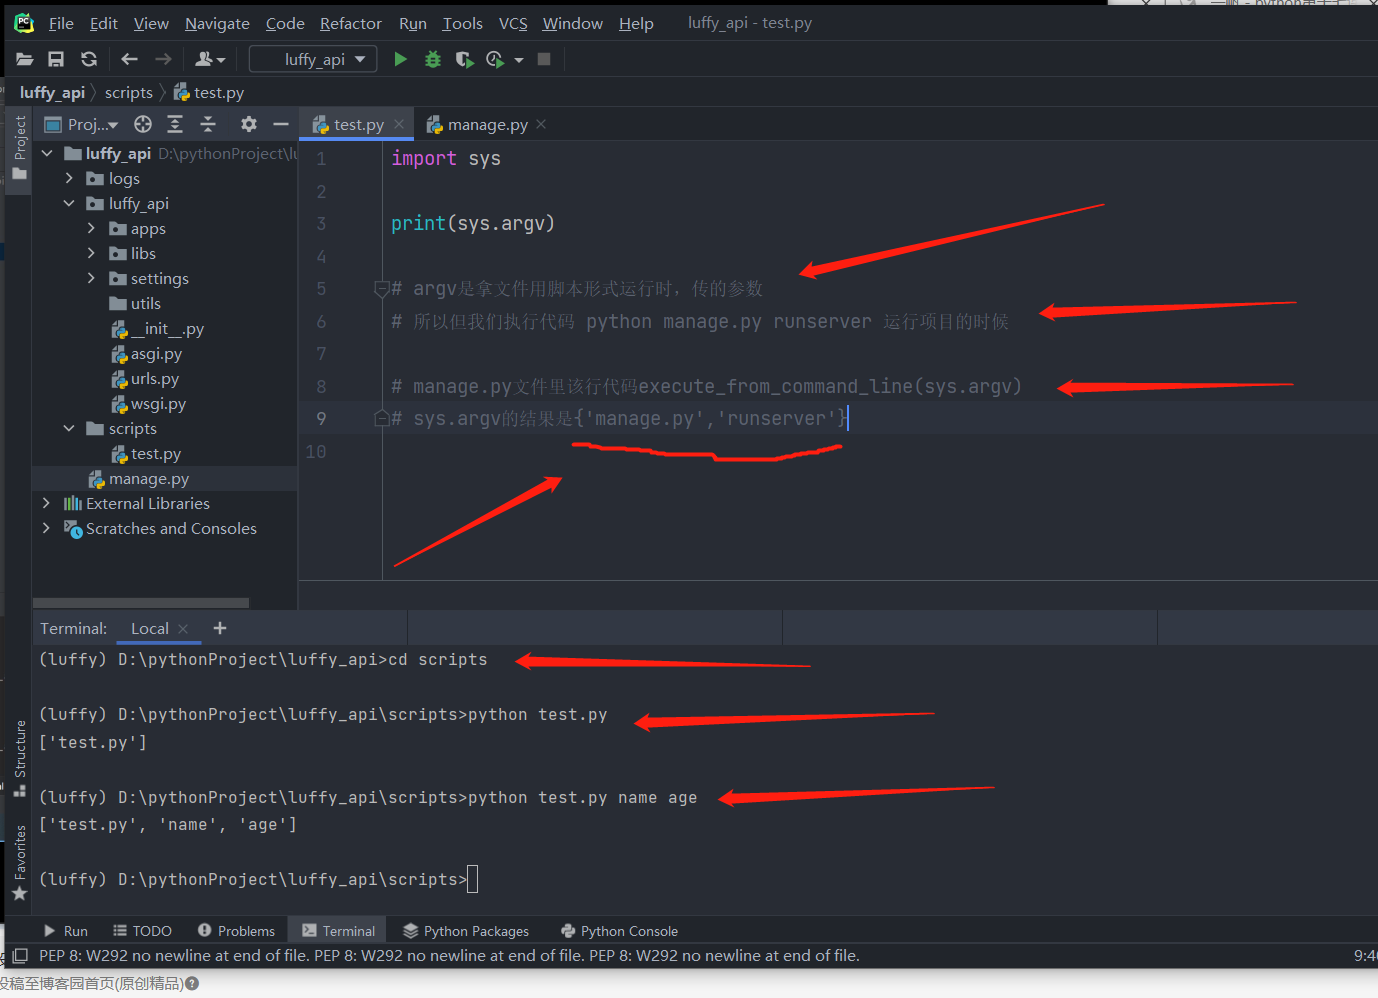
Task: Open Project panel settings gear
Action: click(x=249, y=124)
